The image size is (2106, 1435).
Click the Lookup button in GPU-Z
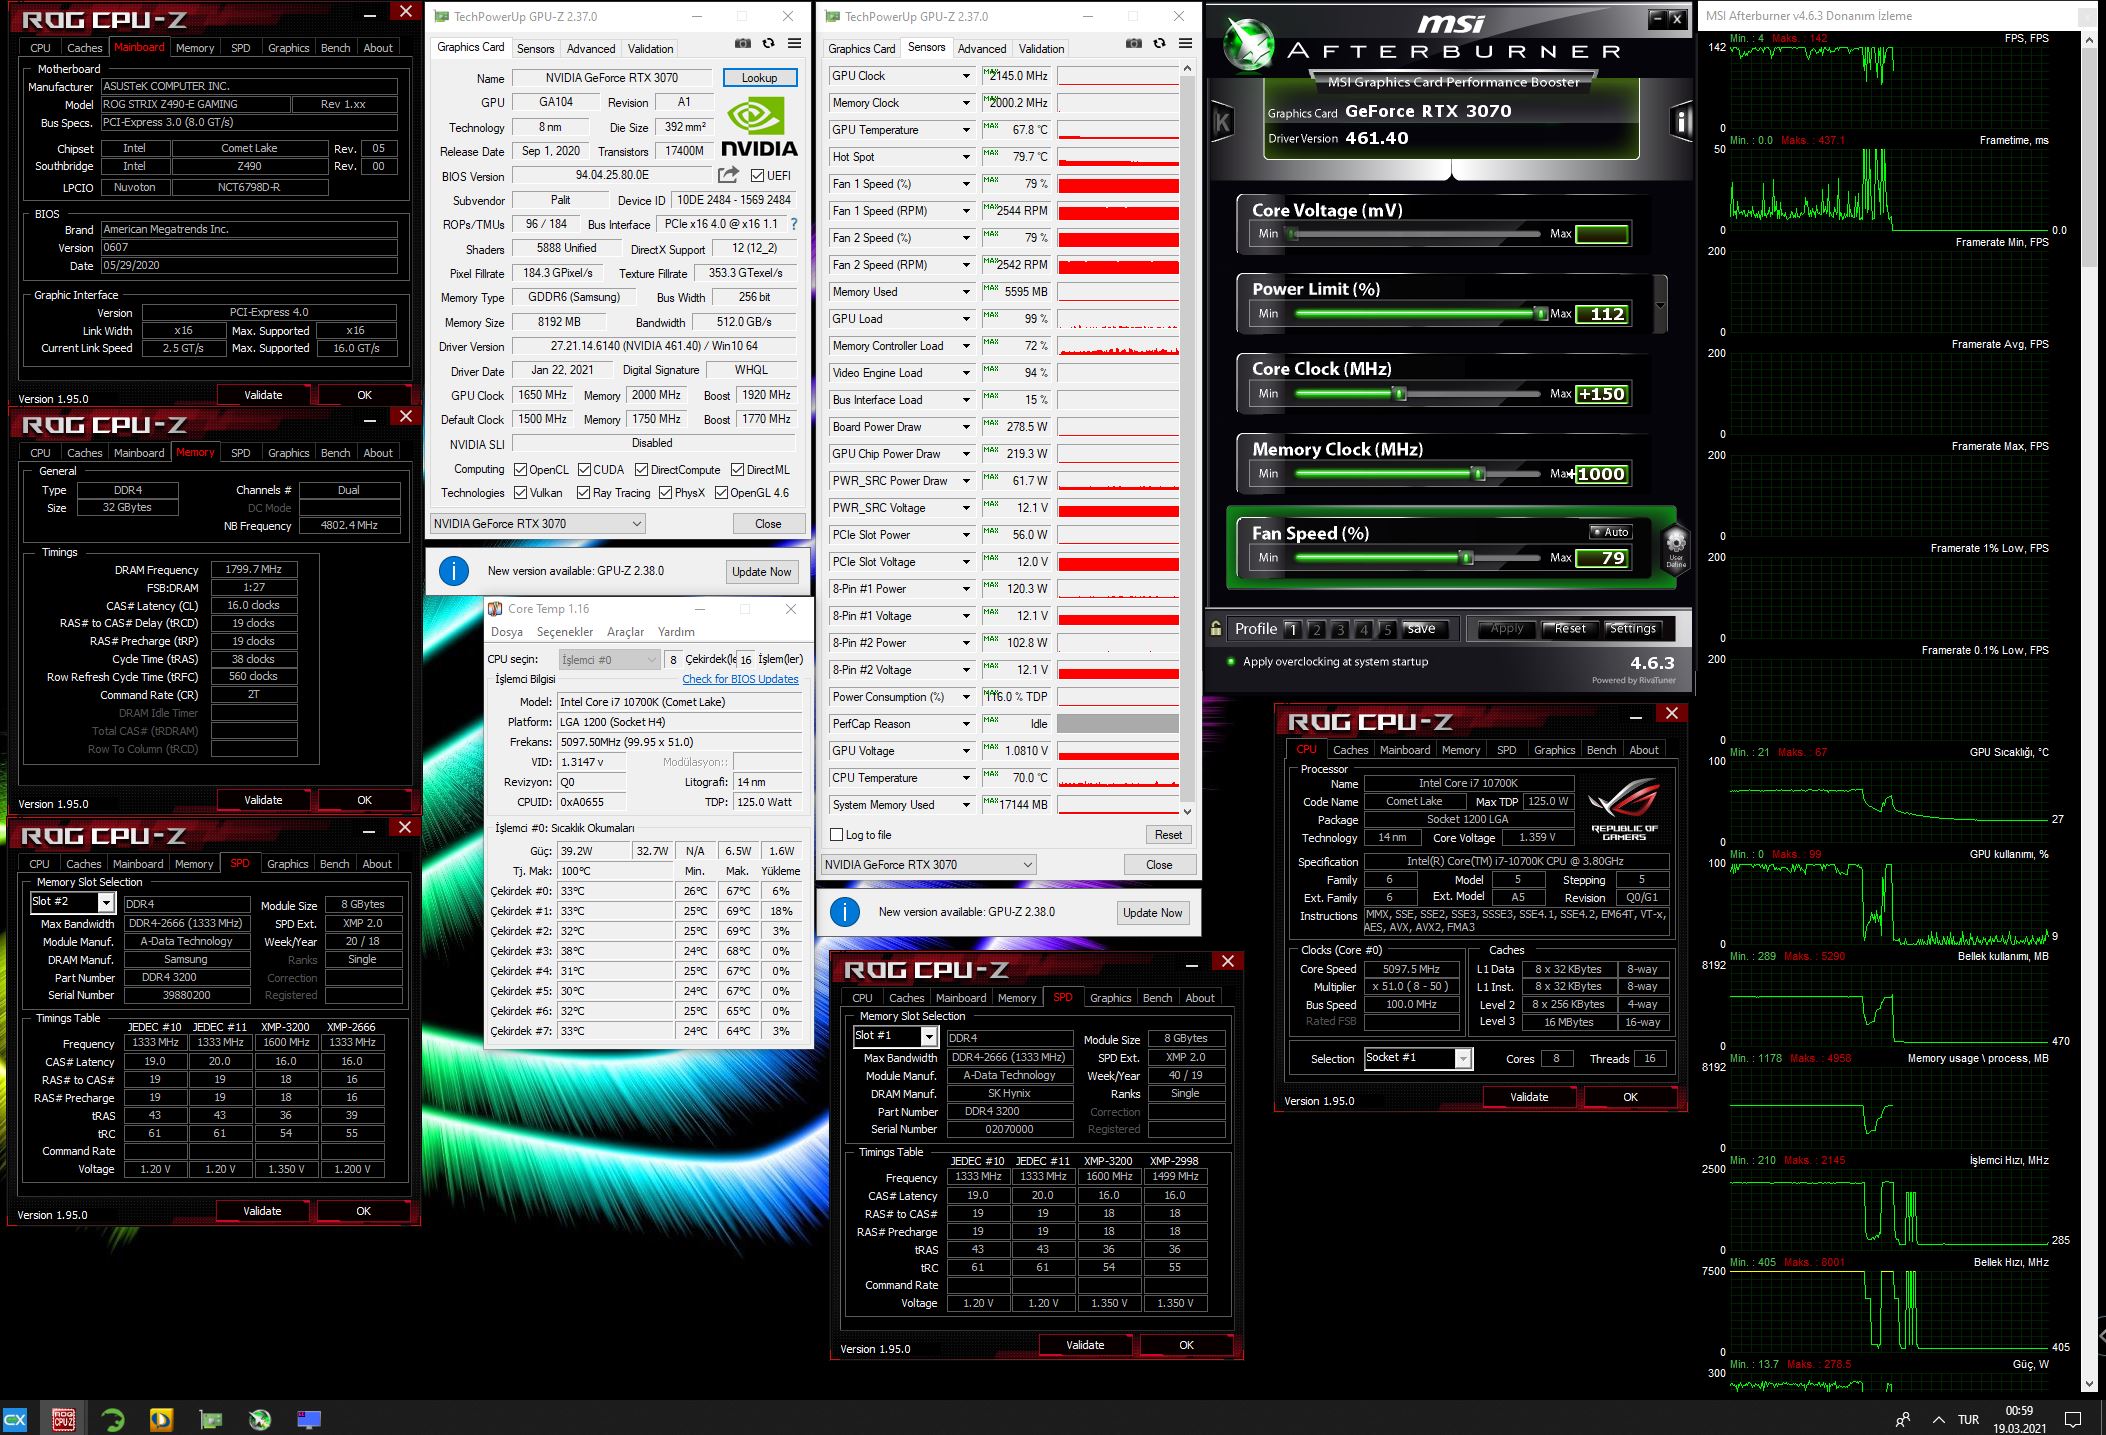759,78
